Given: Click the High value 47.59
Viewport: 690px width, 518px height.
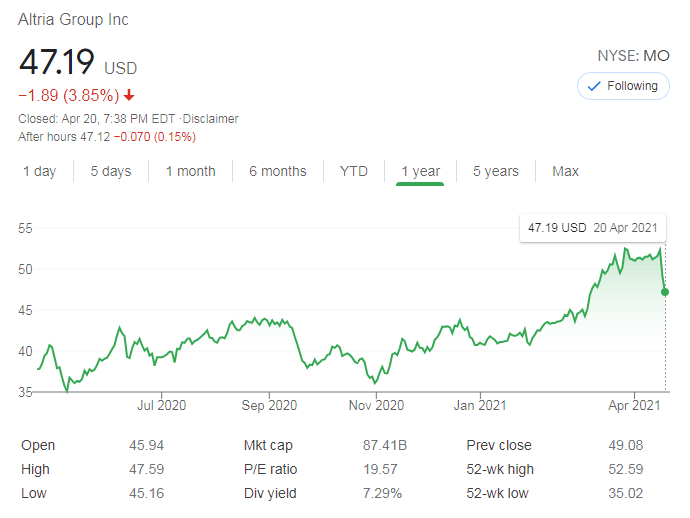Looking at the screenshot, I should [x=147, y=469].
